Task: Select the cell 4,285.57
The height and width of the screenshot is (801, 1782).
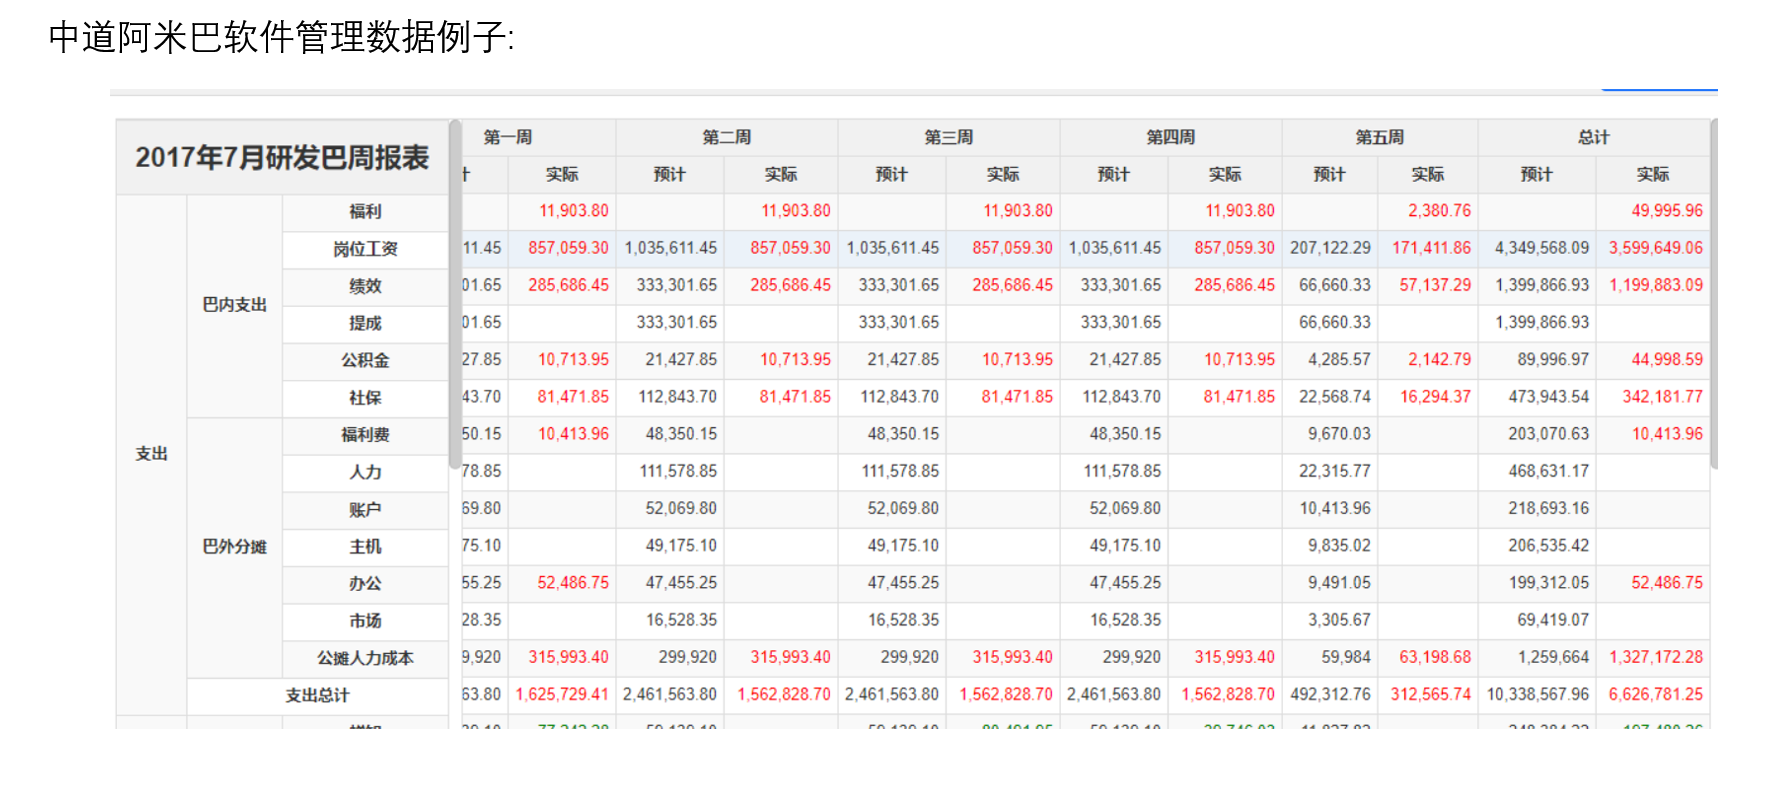Action: (x=1330, y=359)
